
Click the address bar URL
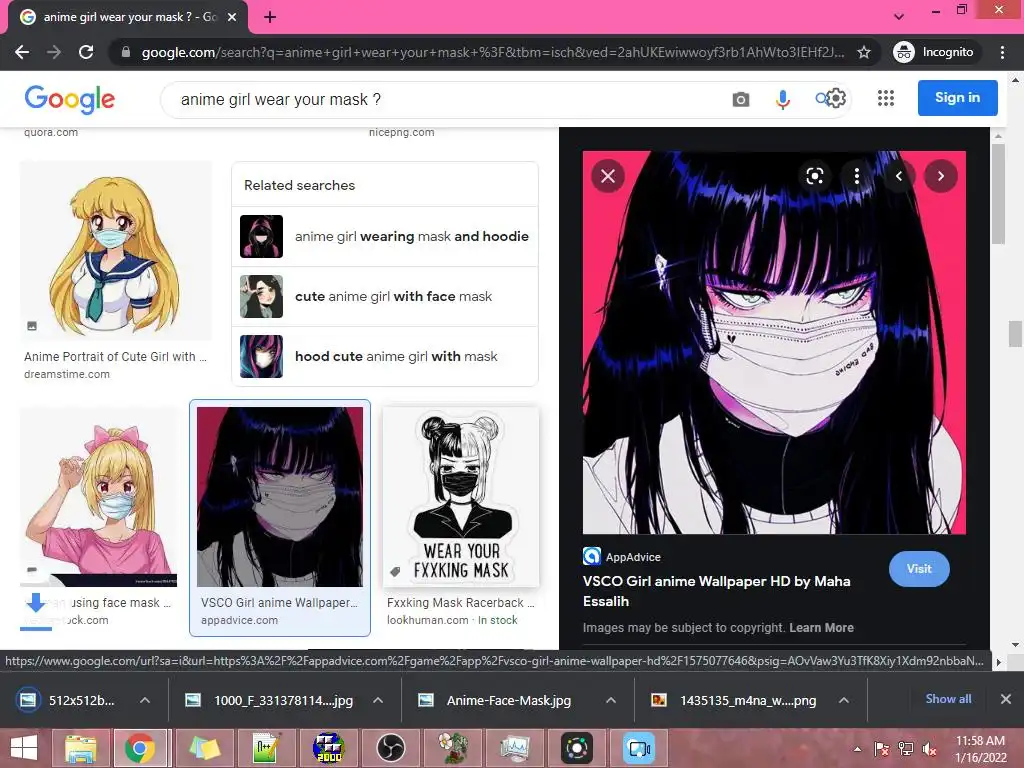492,52
